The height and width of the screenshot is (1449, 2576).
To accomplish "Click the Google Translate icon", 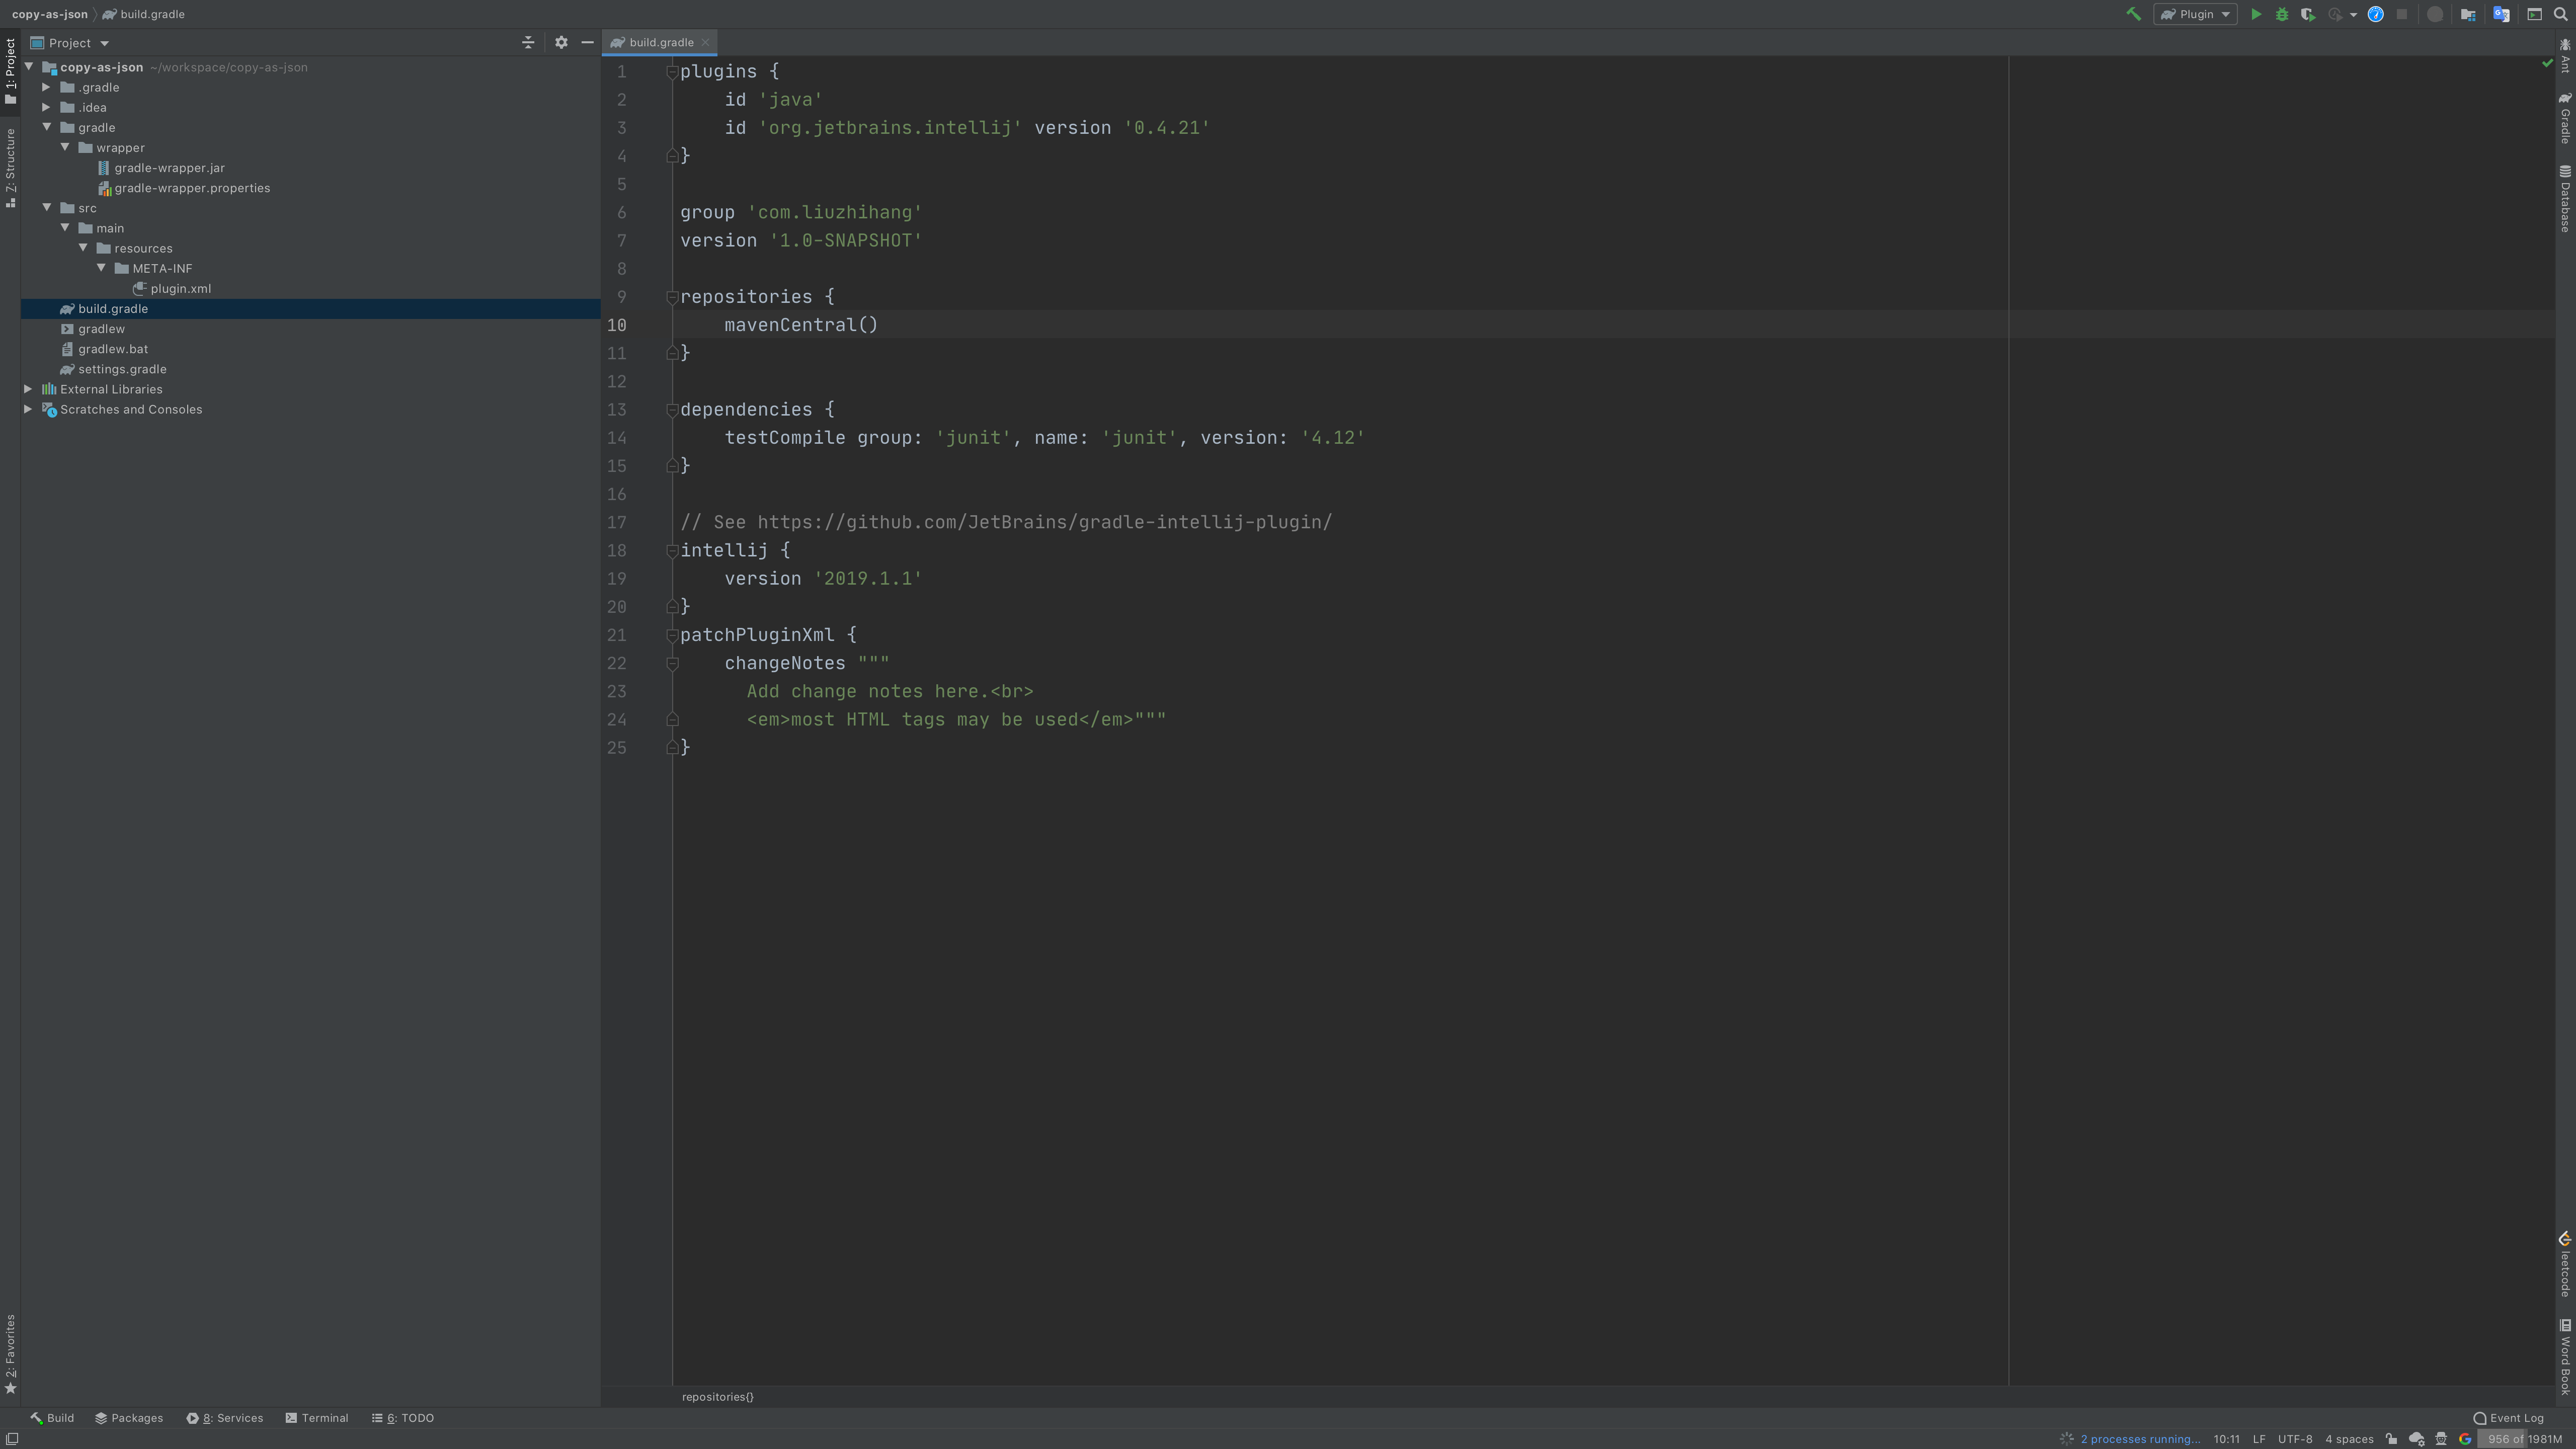I will (2501, 14).
